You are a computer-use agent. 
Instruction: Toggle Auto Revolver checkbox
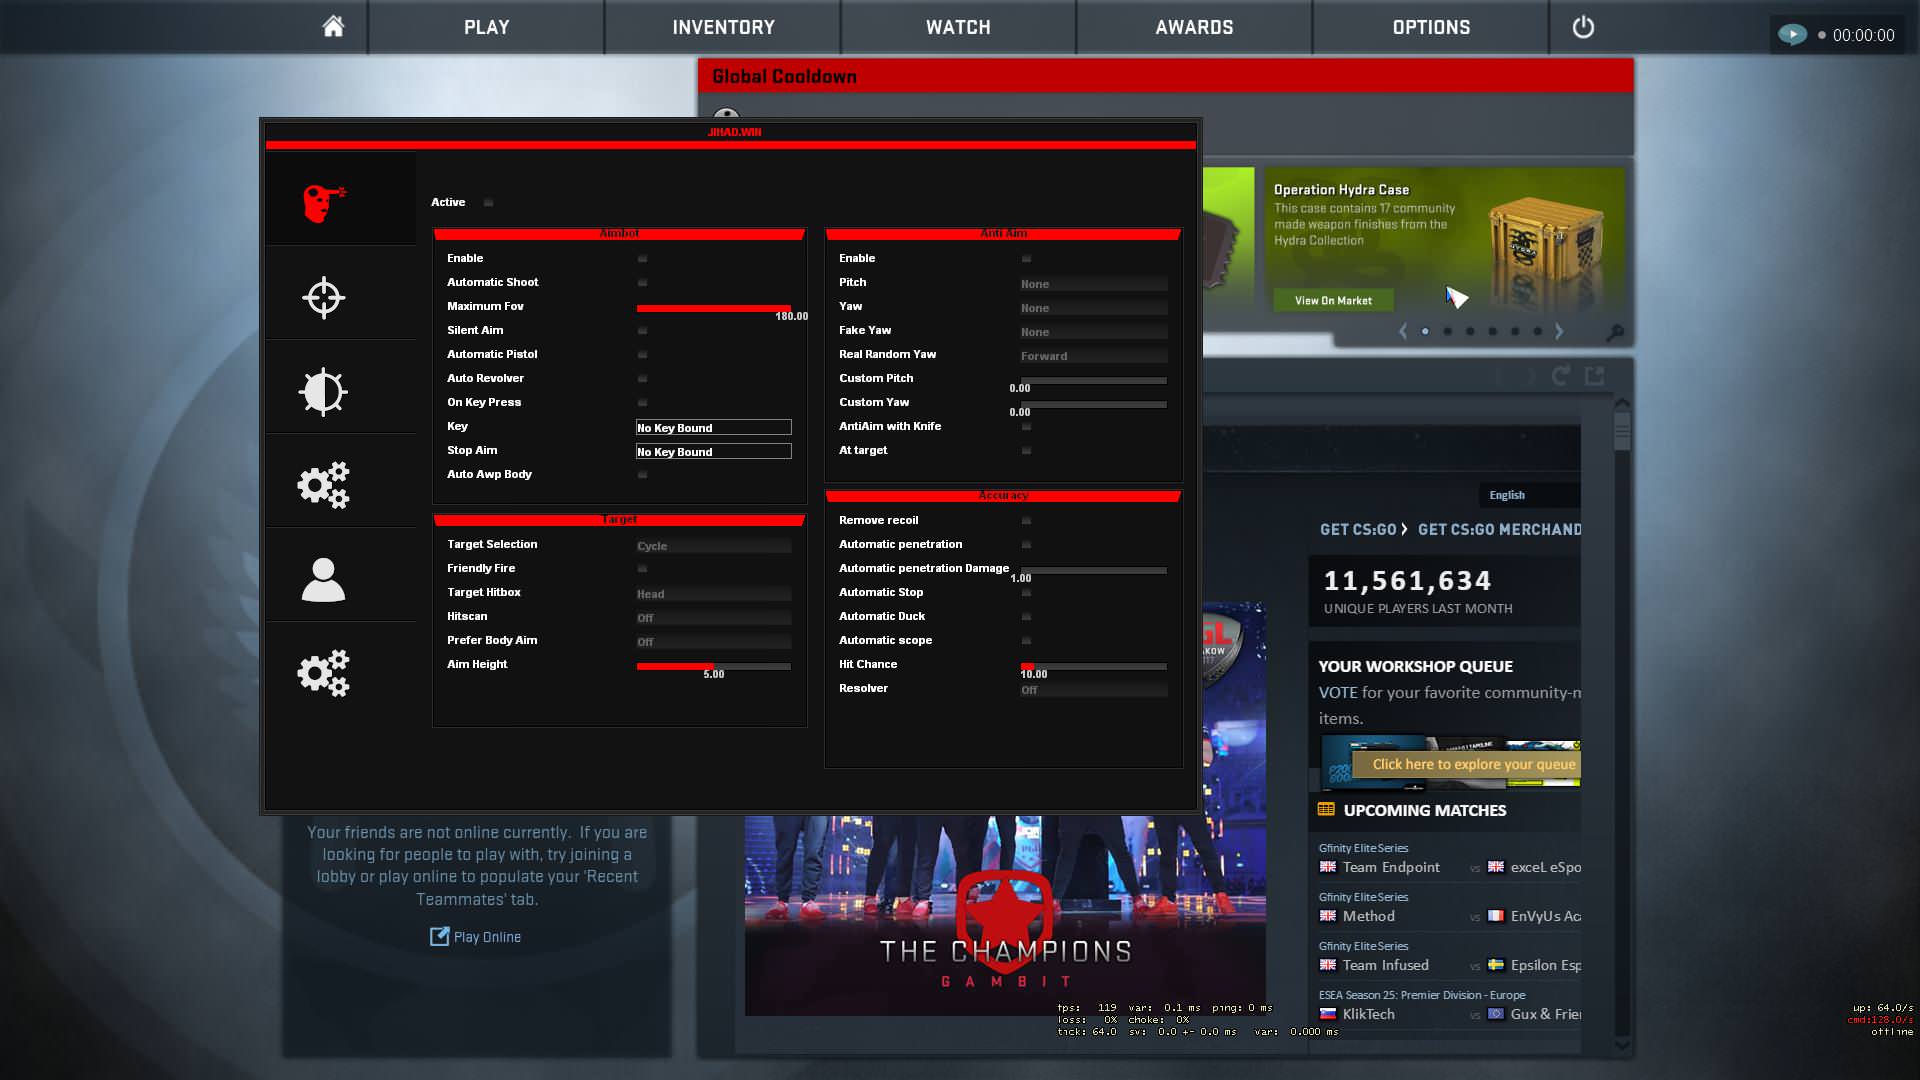(642, 379)
